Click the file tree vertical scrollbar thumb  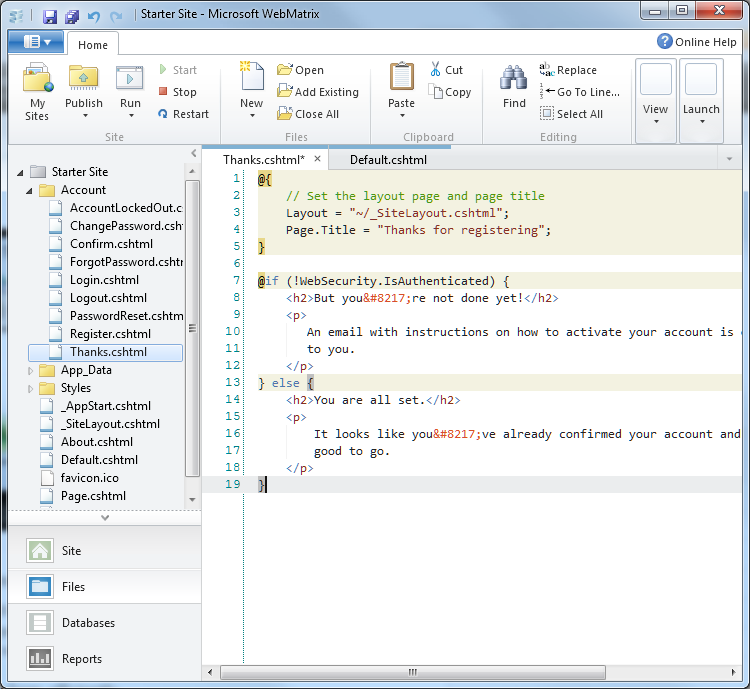pos(192,328)
